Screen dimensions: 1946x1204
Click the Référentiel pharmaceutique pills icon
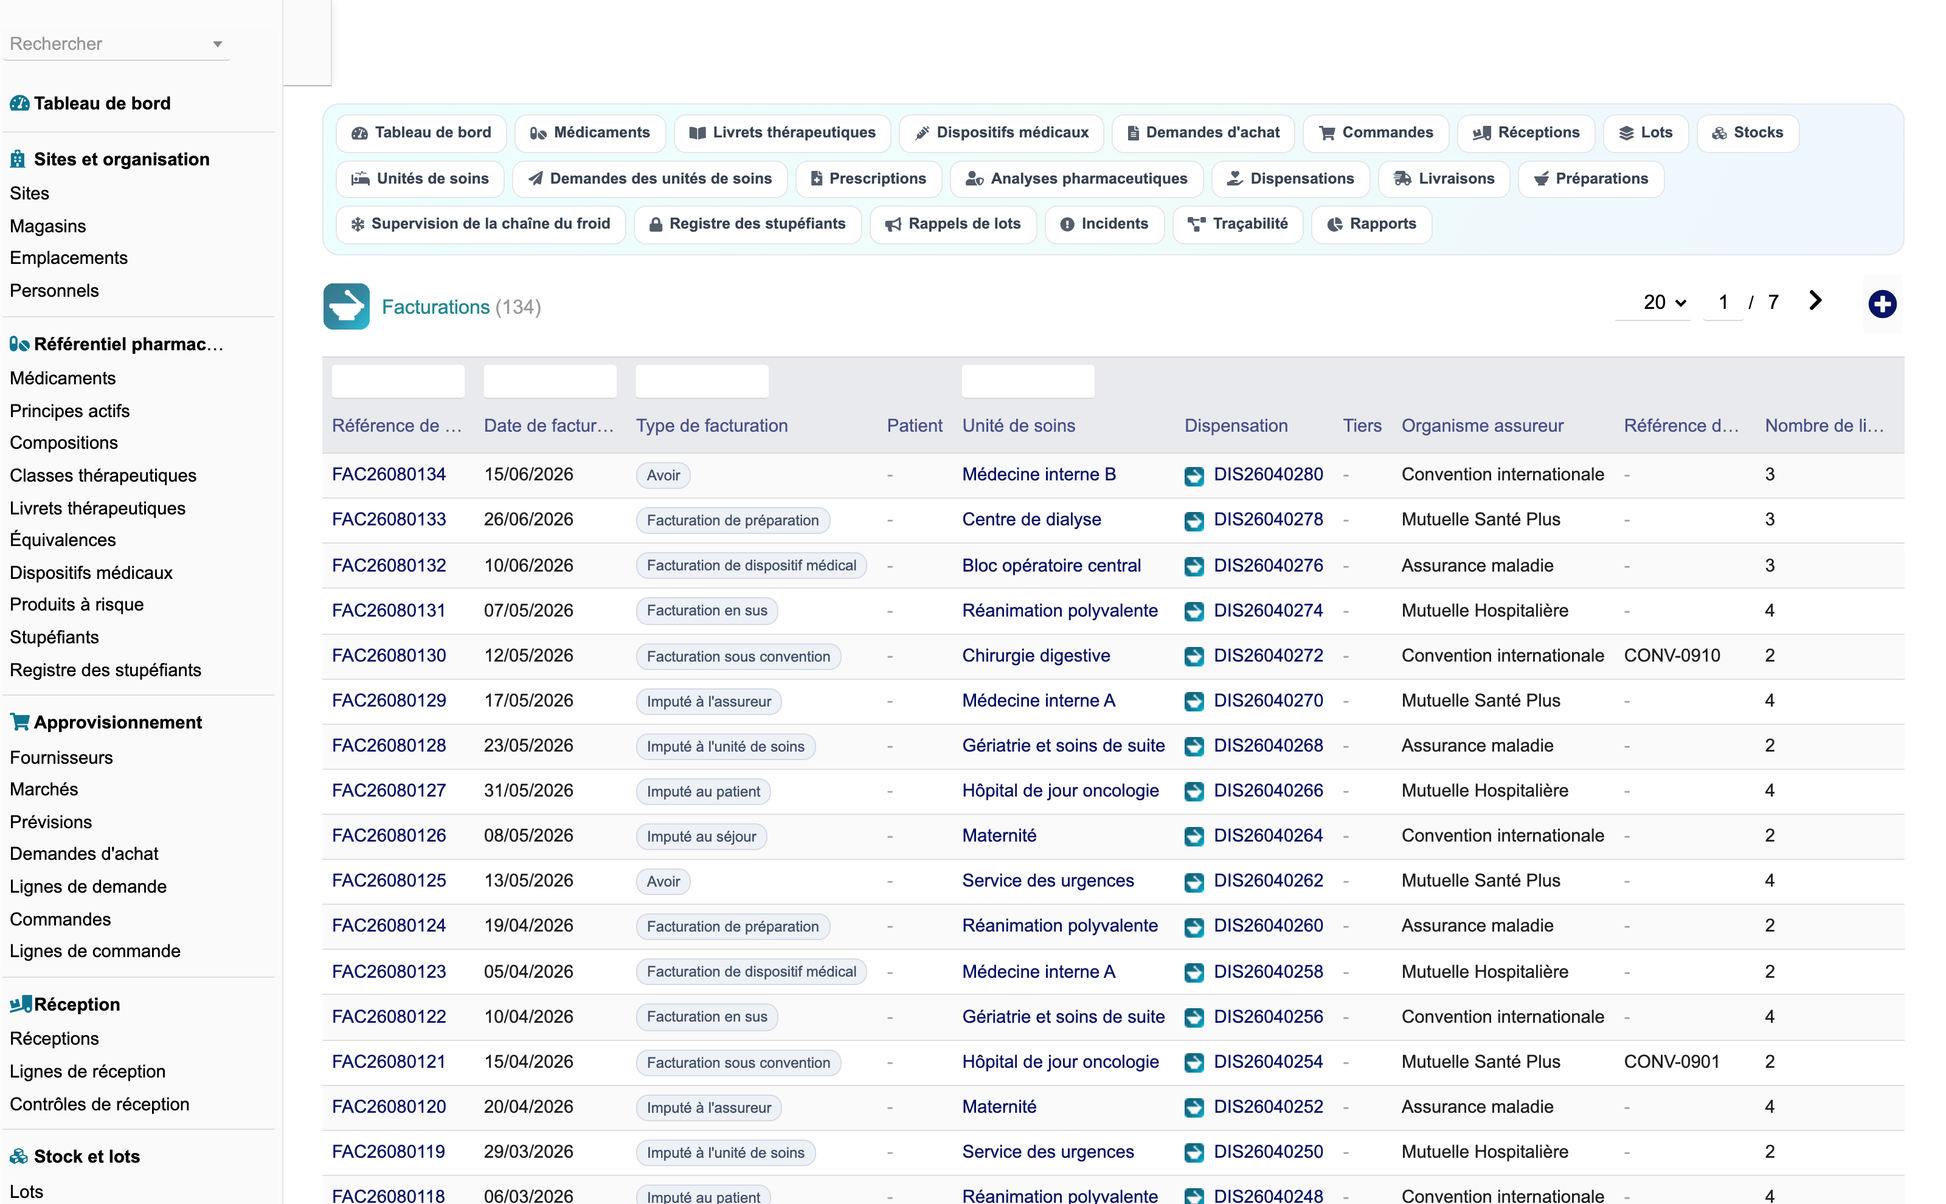[19, 344]
